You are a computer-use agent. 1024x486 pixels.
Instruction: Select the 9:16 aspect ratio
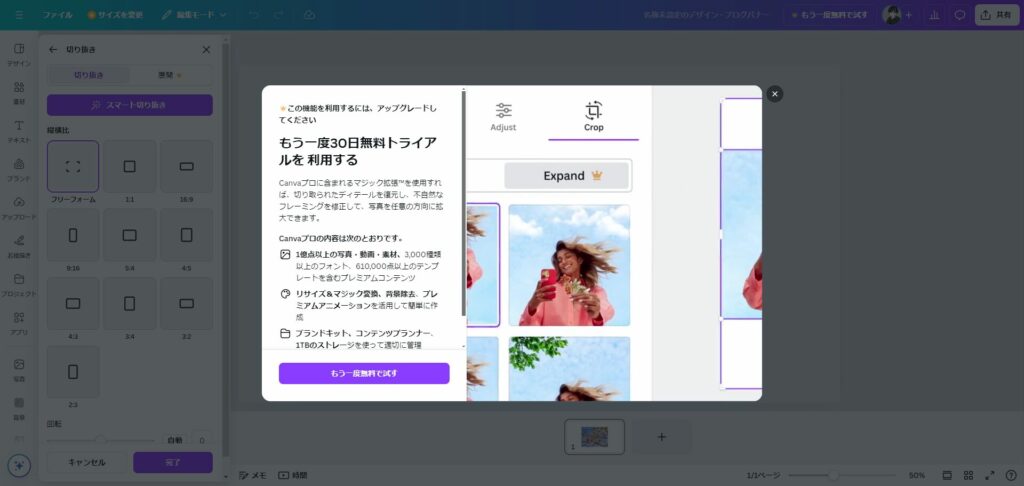pos(73,235)
